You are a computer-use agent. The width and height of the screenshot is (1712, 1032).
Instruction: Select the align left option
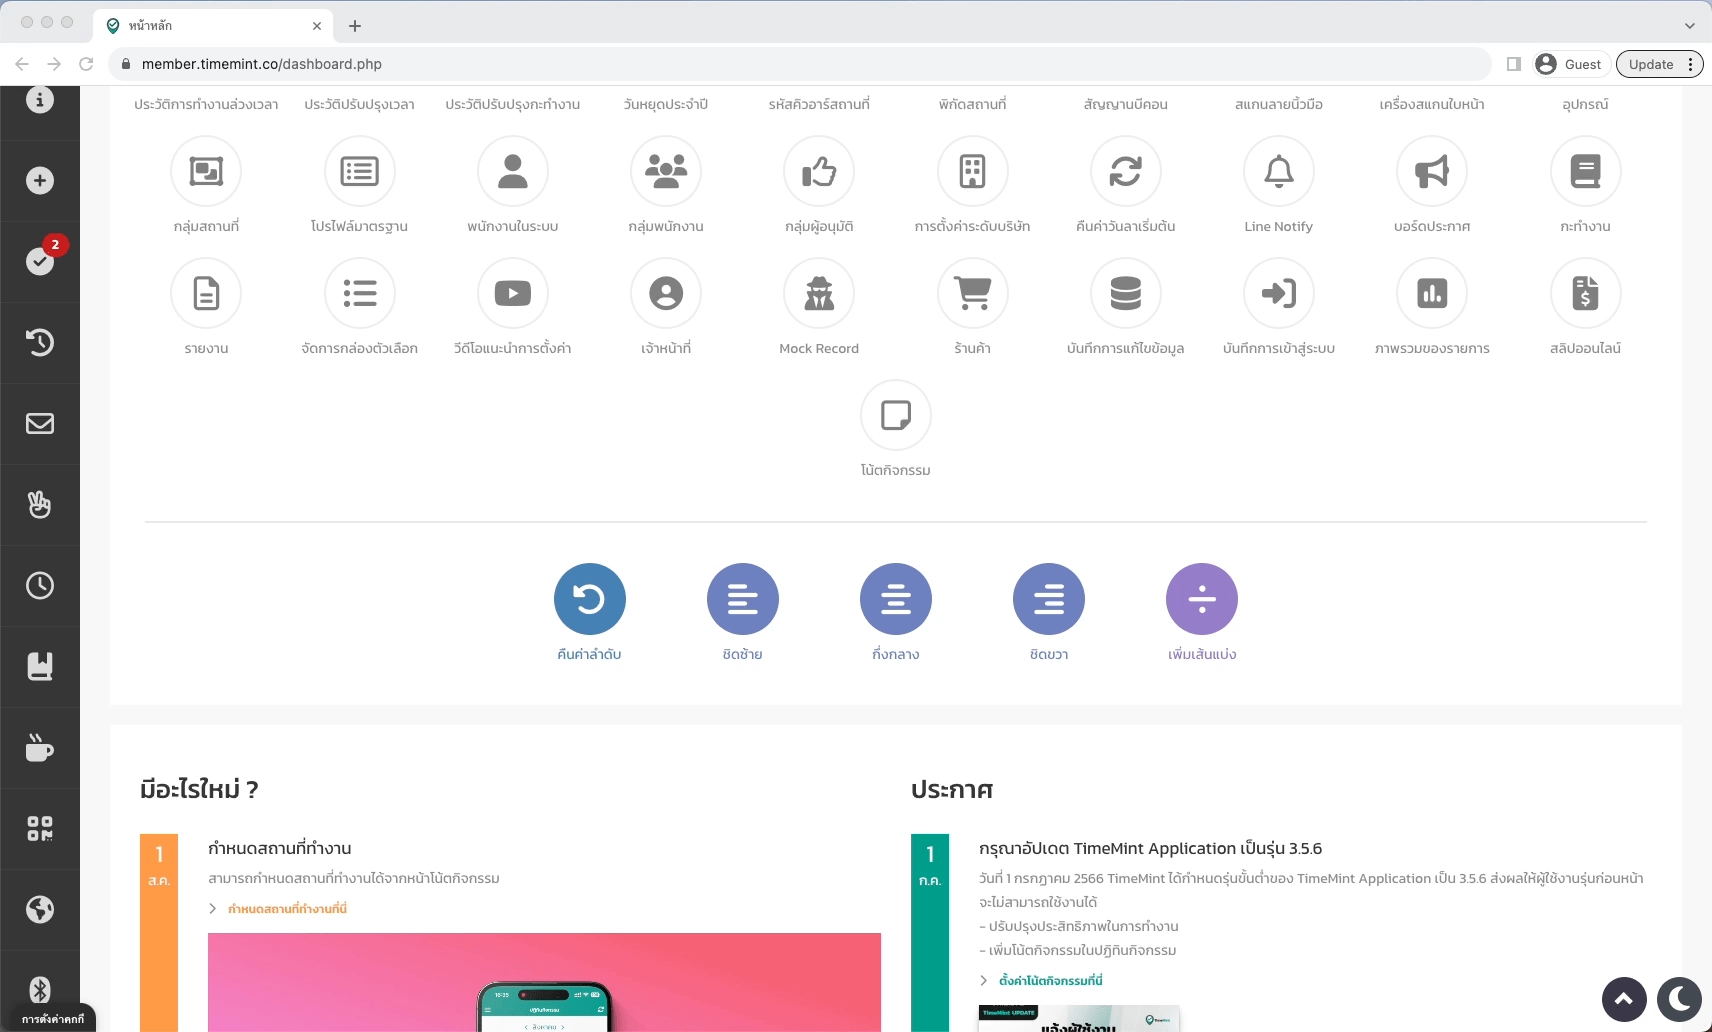click(x=742, y=599)
